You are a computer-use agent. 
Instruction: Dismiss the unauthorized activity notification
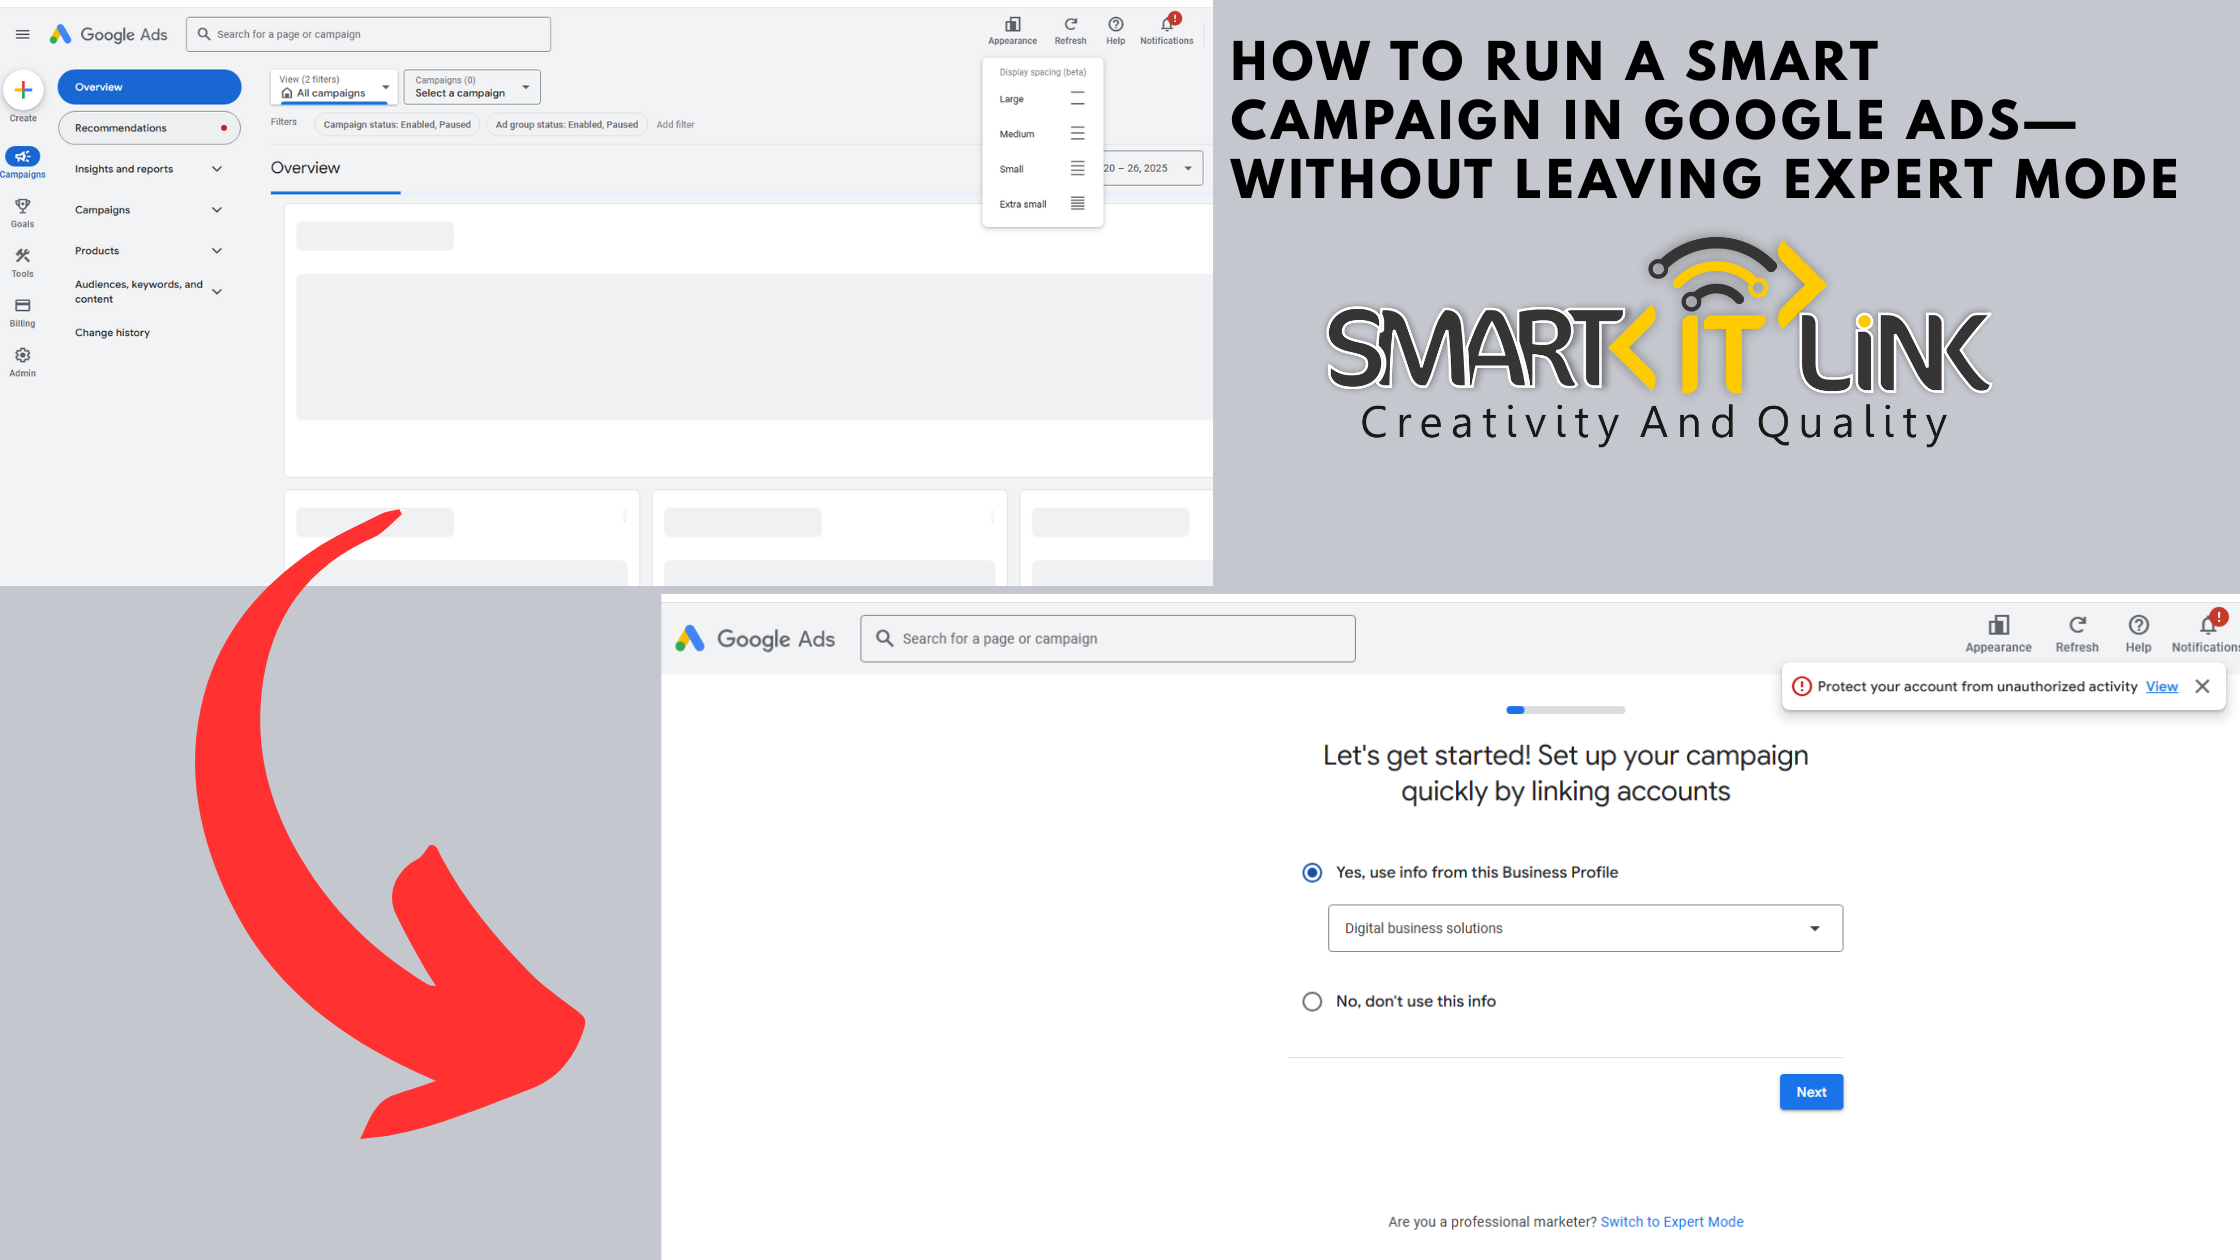[x=2202, y=686]
